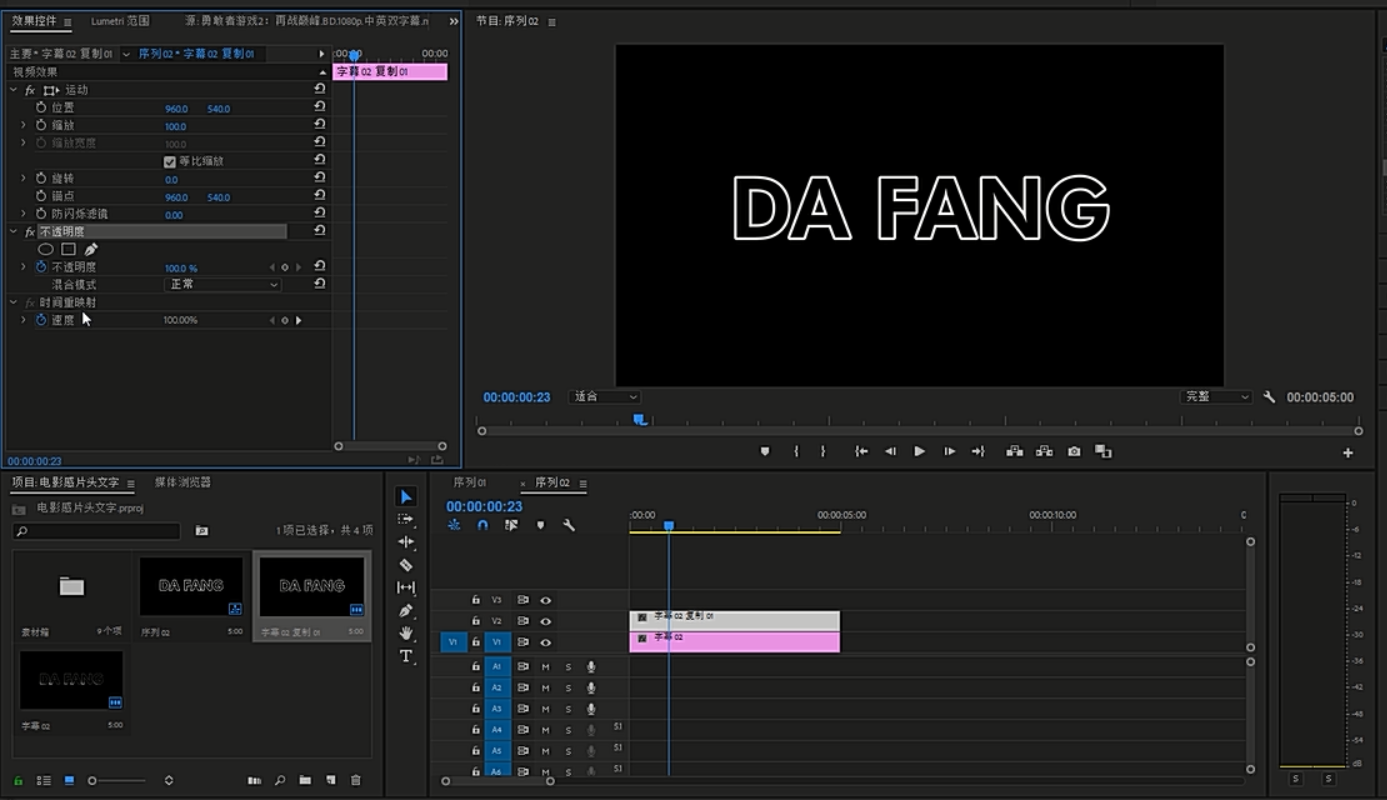Screen dimensions: 1387x800
Task: Create new bin in project panel
Action: tap(304, 780)
